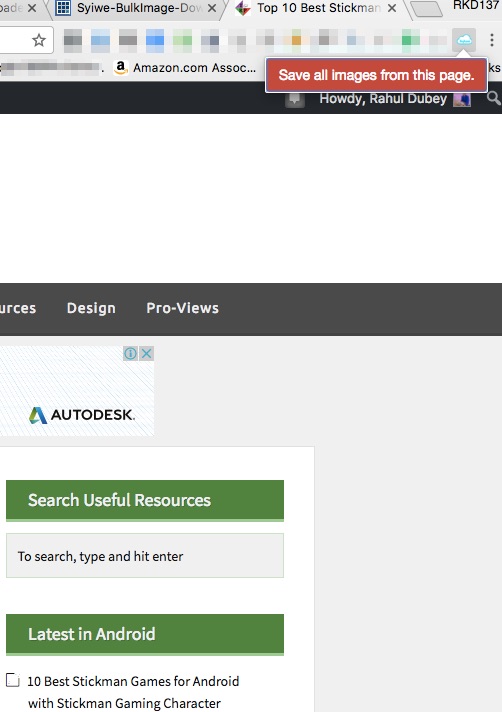The width and height of the screenshot is (502, 712).
Task: Open the Amazon.com Associates bookmark
Action: [x=185, y=68]
